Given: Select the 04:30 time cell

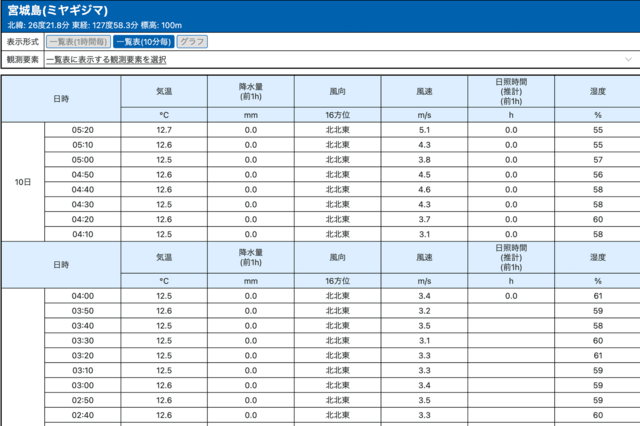Looking at the screenshot, I should (x=82, y=204).
